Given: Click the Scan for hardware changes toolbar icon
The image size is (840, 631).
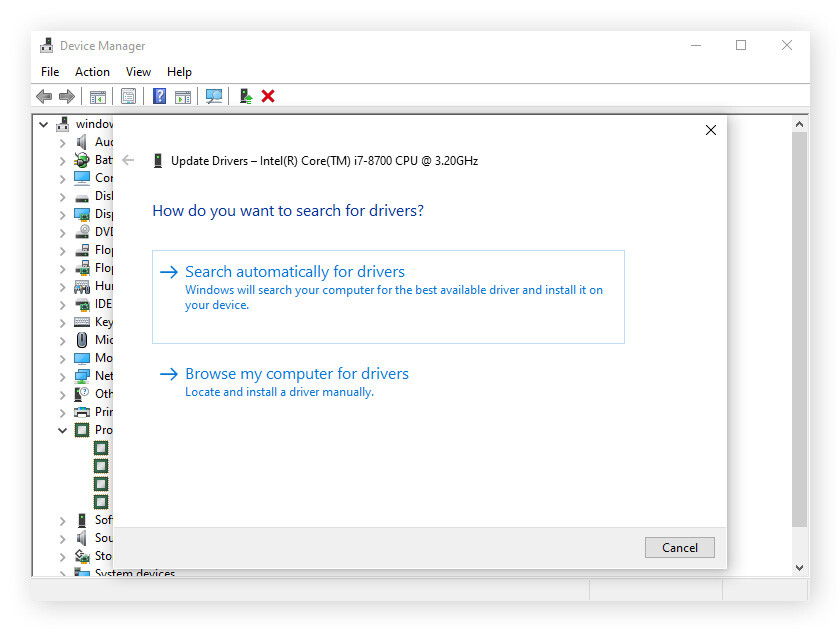Looking at the screenshot, I should [213, 95].
